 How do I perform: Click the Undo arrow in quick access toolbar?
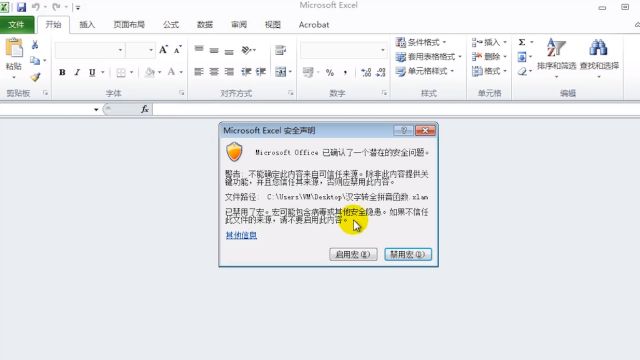[x=36, y=7]
